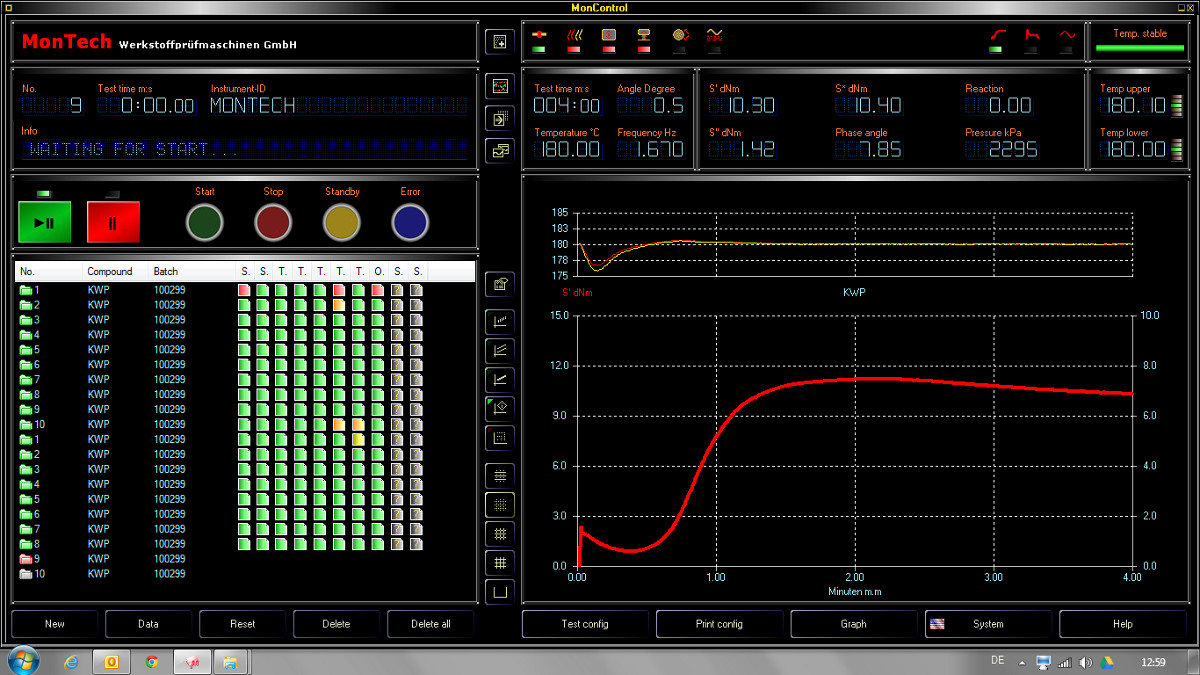Click the S'' dNm value 1.42
The image size is (1200, 675).
(742, 149)
